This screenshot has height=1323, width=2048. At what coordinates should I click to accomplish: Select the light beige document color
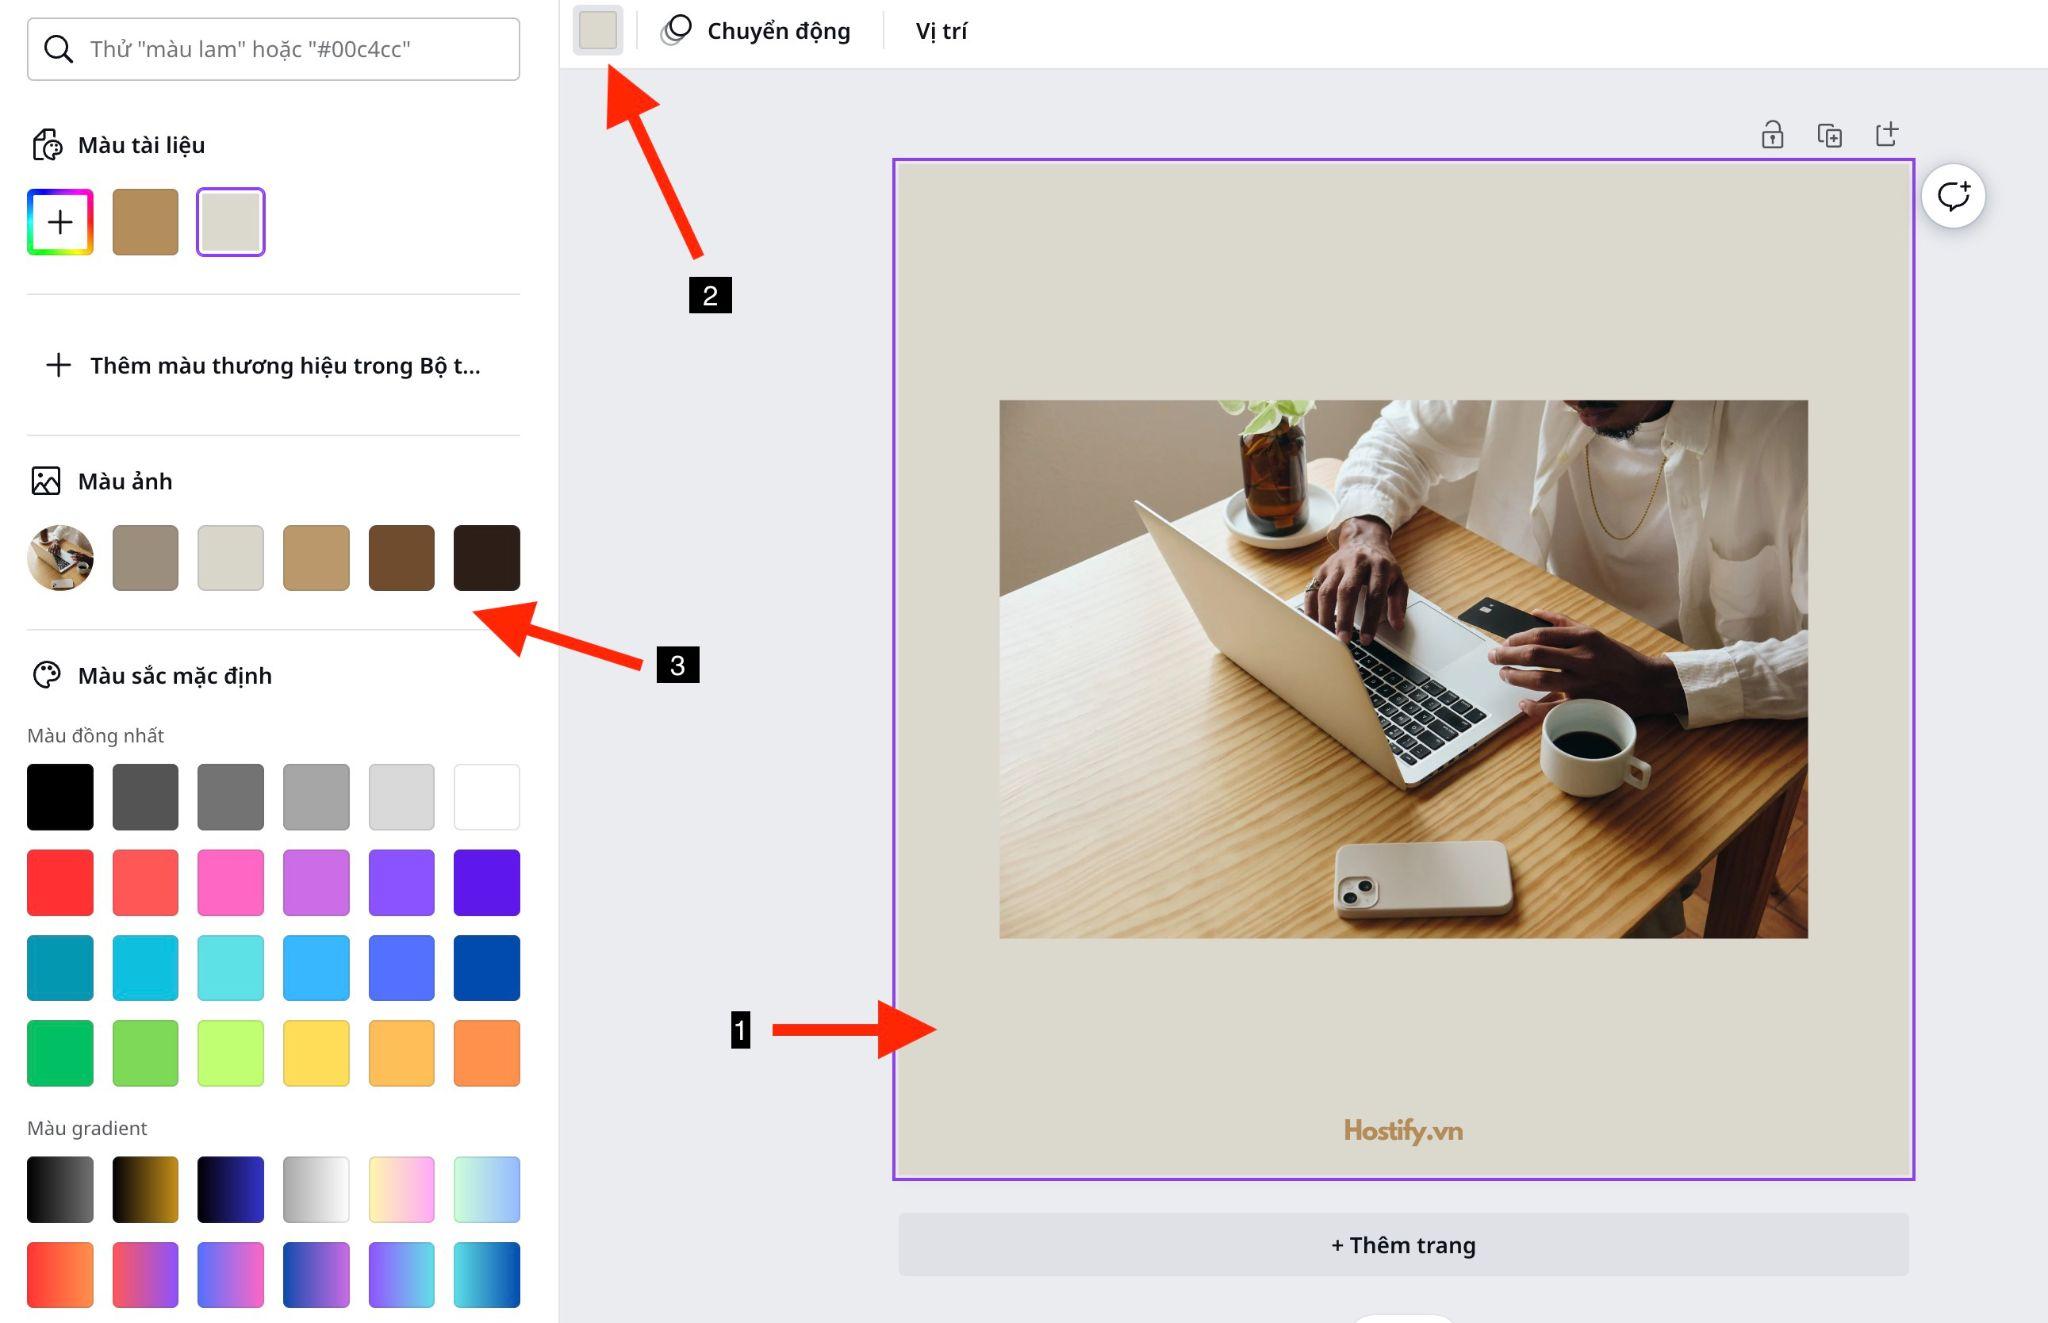[231, 221]
